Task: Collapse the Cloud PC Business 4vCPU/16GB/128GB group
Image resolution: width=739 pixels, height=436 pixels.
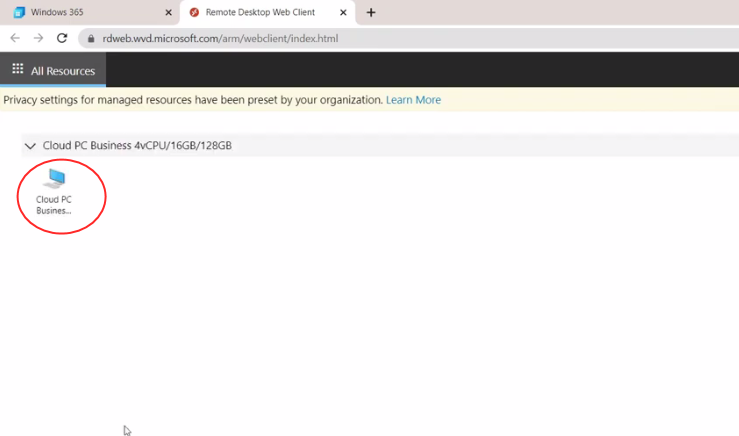Action: [30, 146]
